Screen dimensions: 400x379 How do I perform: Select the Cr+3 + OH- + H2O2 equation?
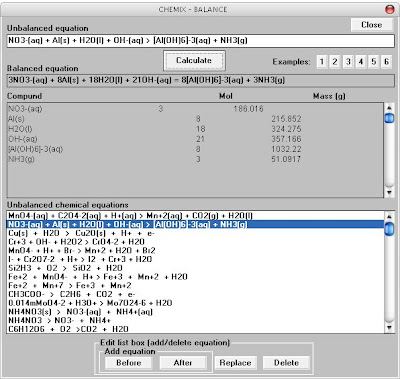[x=195, y=242]
